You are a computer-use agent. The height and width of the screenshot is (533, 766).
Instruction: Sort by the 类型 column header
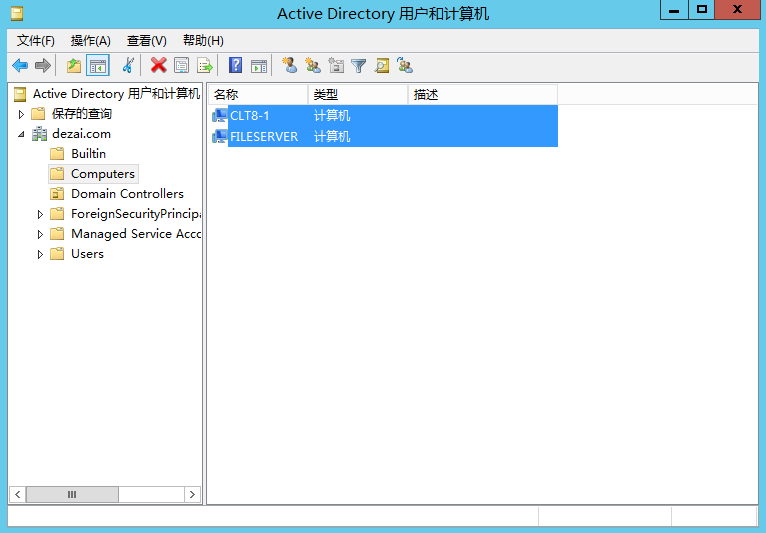pyautogui.click(x=358, y=95)
